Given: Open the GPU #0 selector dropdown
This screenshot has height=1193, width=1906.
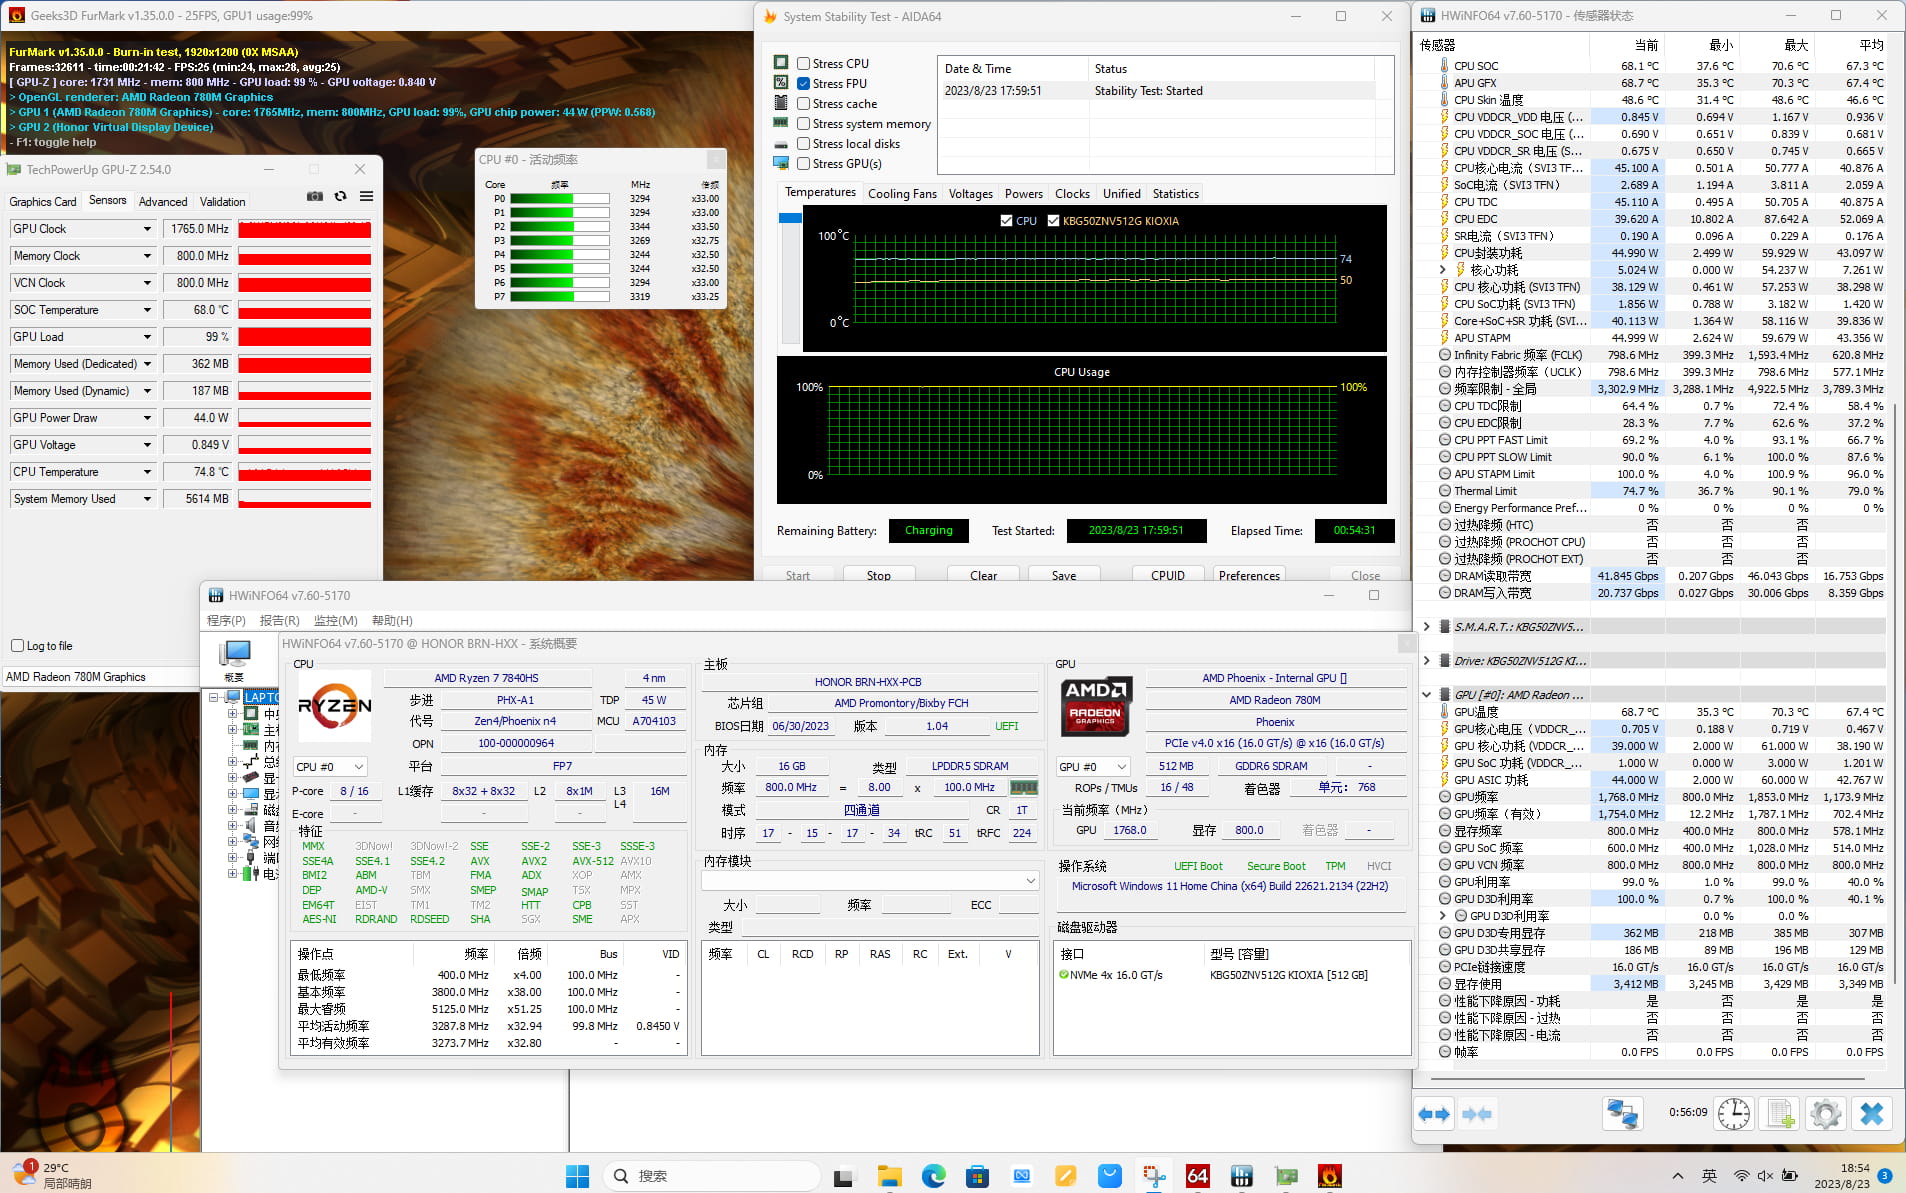Looking at the screenshot, I should point(1093,767).
